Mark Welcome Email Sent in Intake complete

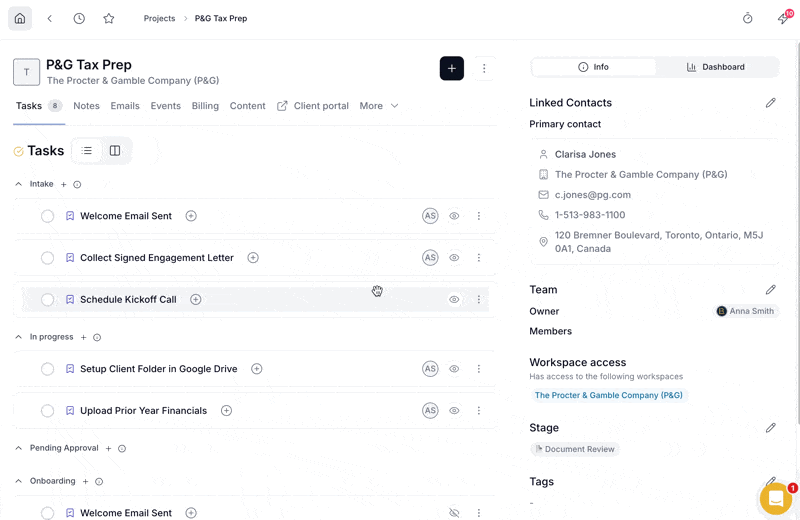pos(47,216)
